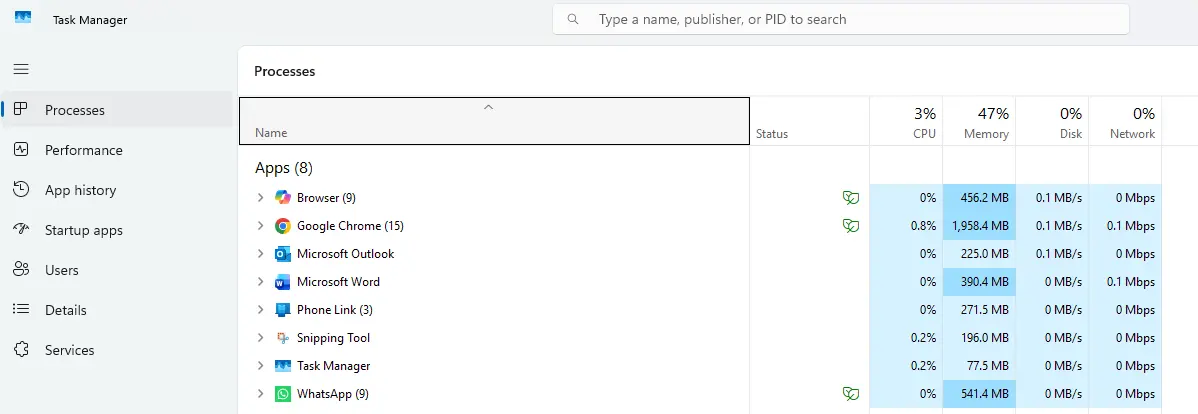Click Browser memory cell 456.2 MB

[979, 198]
